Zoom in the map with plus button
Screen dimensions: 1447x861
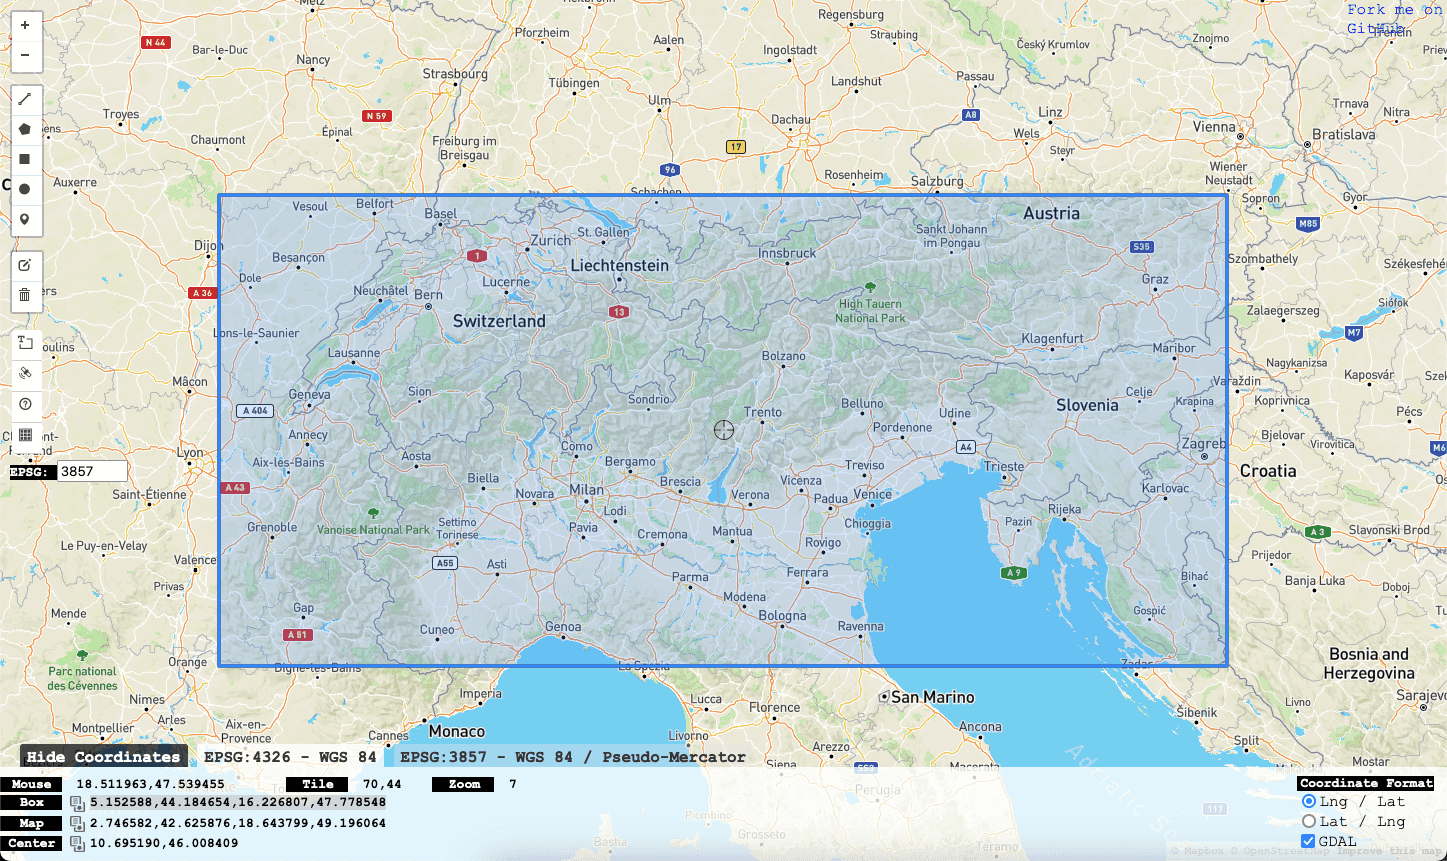click(25, 25)
